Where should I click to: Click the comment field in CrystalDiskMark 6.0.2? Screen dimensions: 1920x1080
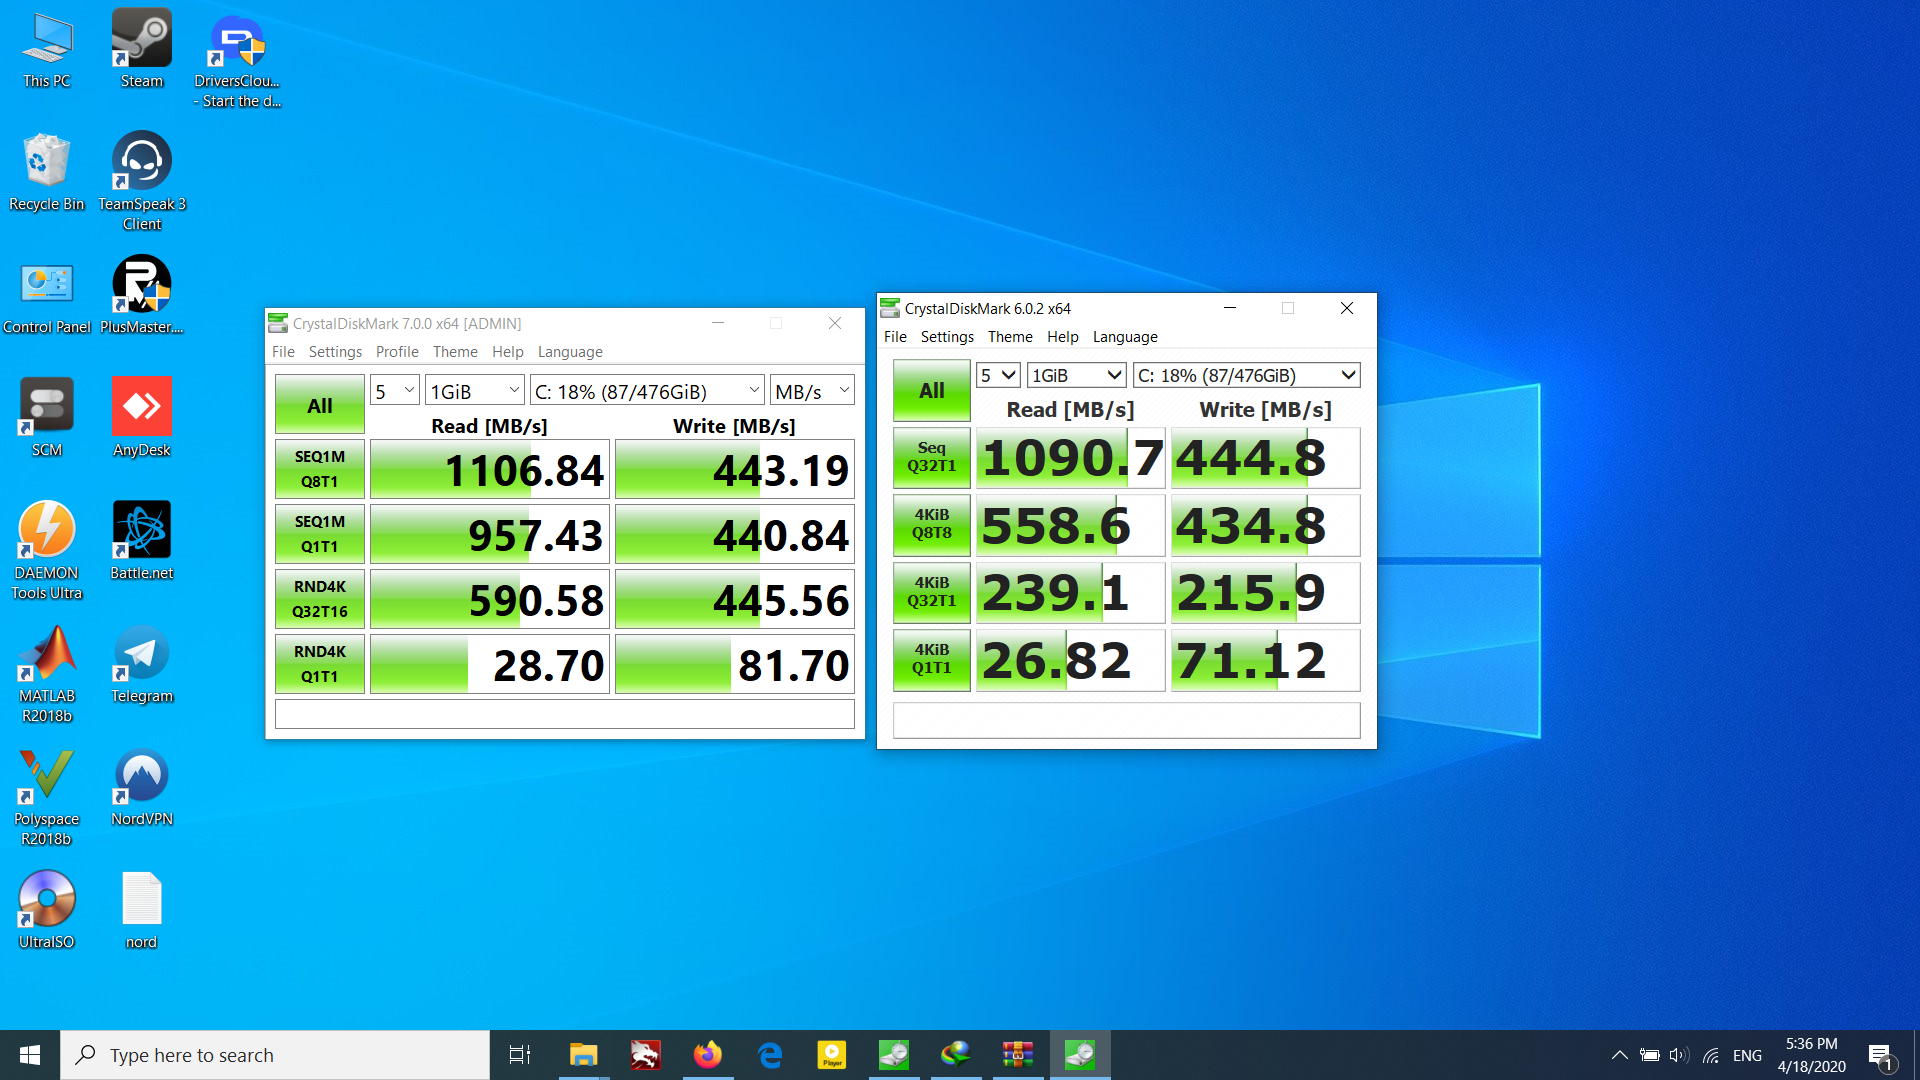click(x=1127, y=720)
